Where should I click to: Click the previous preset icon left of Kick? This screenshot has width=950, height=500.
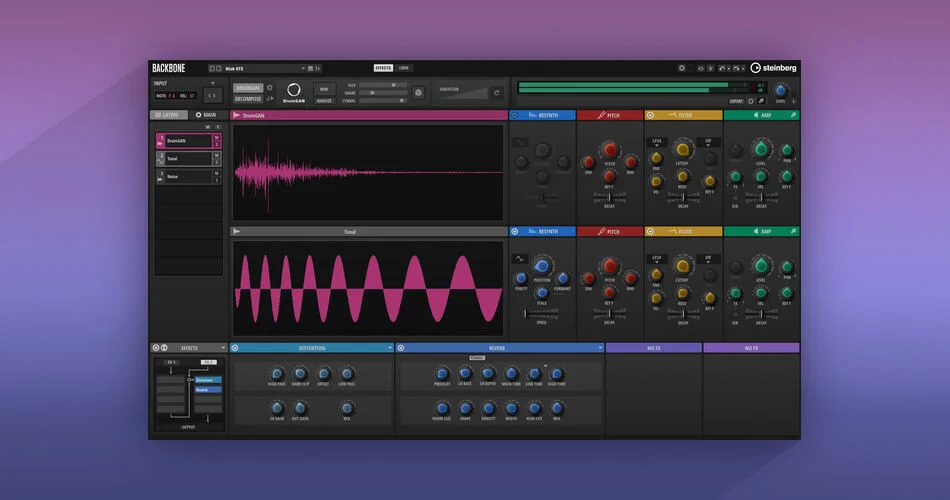pos(212,68)
